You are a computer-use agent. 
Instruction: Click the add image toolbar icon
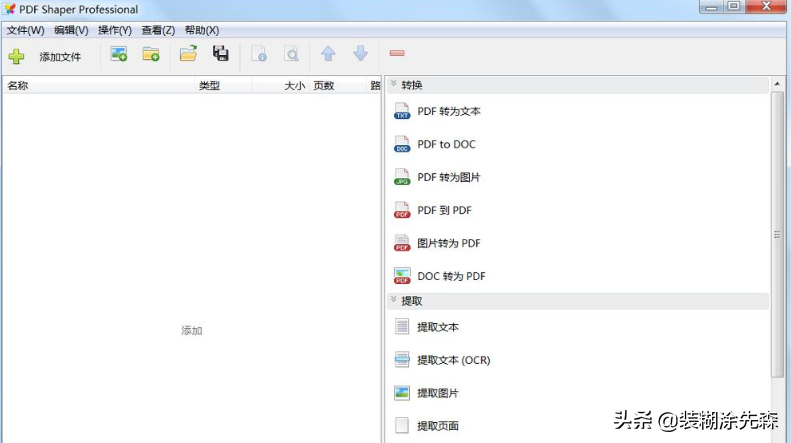[x=119, y=54]
